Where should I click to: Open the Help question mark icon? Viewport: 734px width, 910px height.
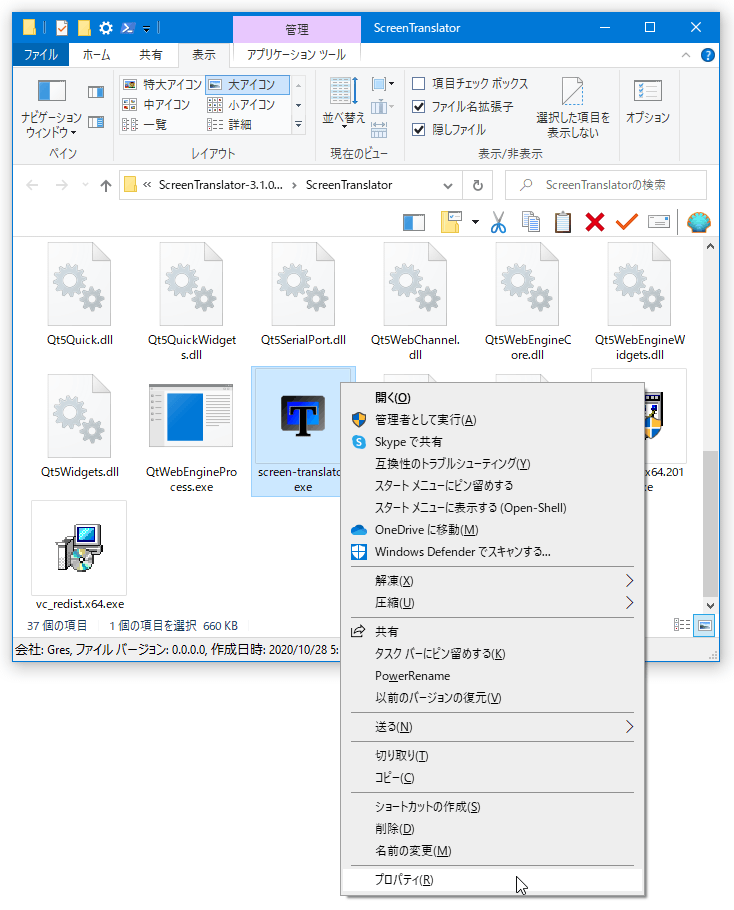(707, 55)
